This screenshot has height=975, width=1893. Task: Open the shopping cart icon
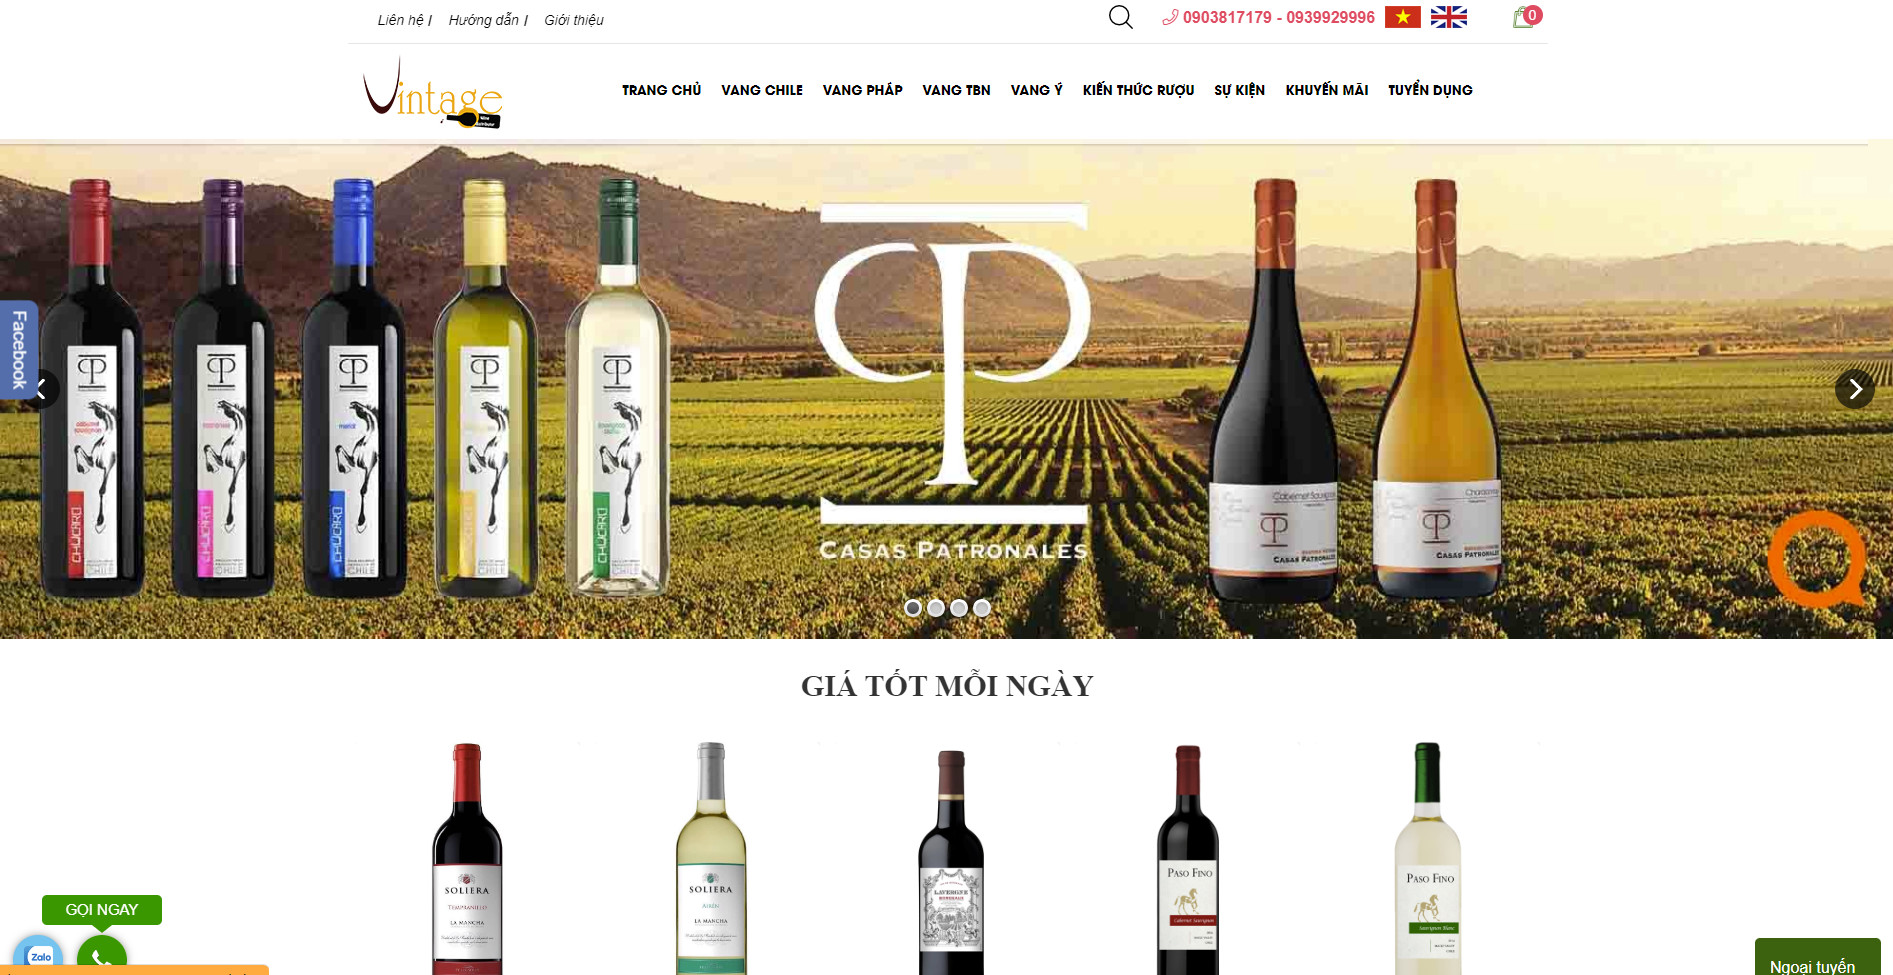(1526, 17)
